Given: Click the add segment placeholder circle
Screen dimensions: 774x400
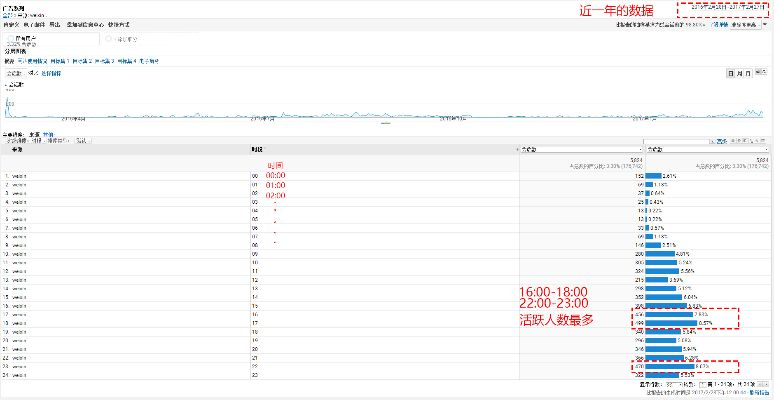Looking at the screenshot, I should [108, 40].
